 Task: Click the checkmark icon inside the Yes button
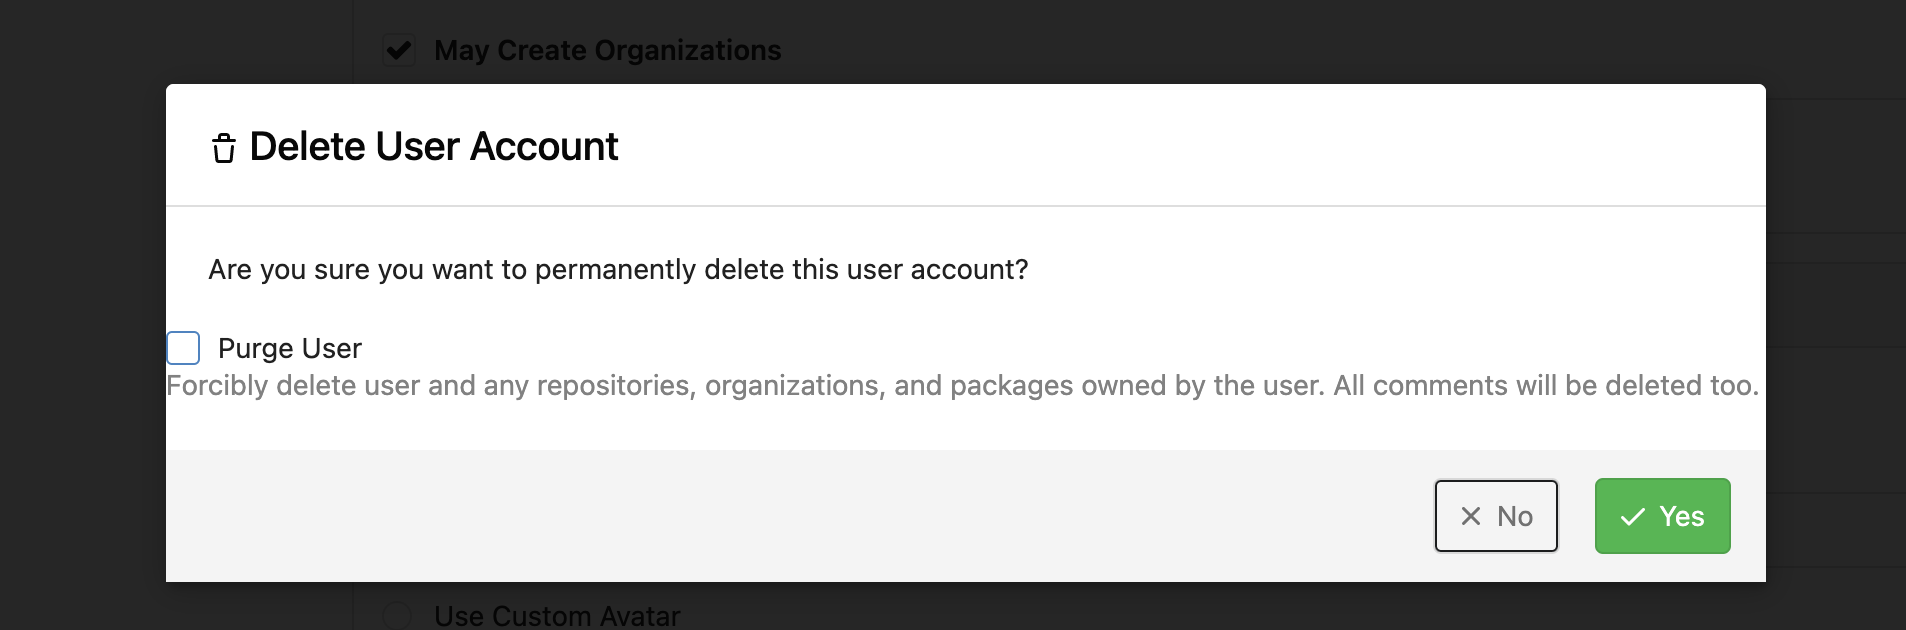click(x=1633, y=516)
